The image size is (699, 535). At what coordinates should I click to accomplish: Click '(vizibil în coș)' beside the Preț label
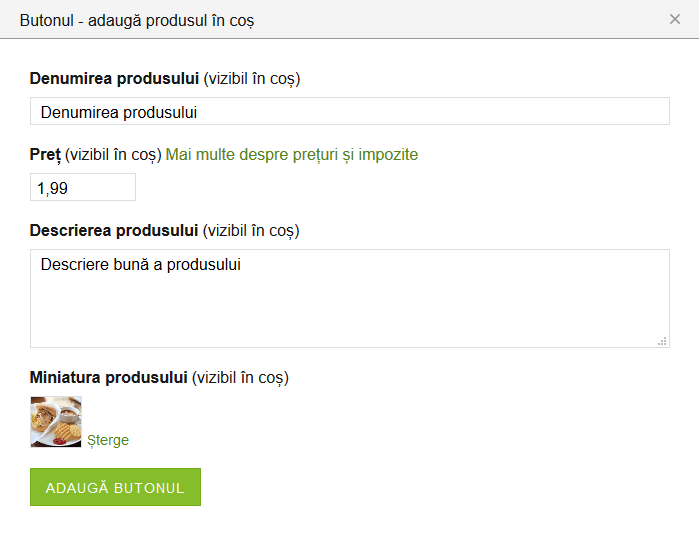pos(113,154)
